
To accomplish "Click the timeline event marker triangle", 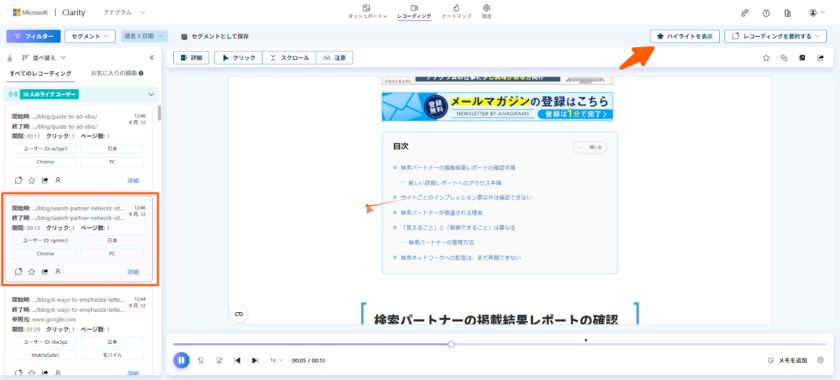I will point(586,340).
